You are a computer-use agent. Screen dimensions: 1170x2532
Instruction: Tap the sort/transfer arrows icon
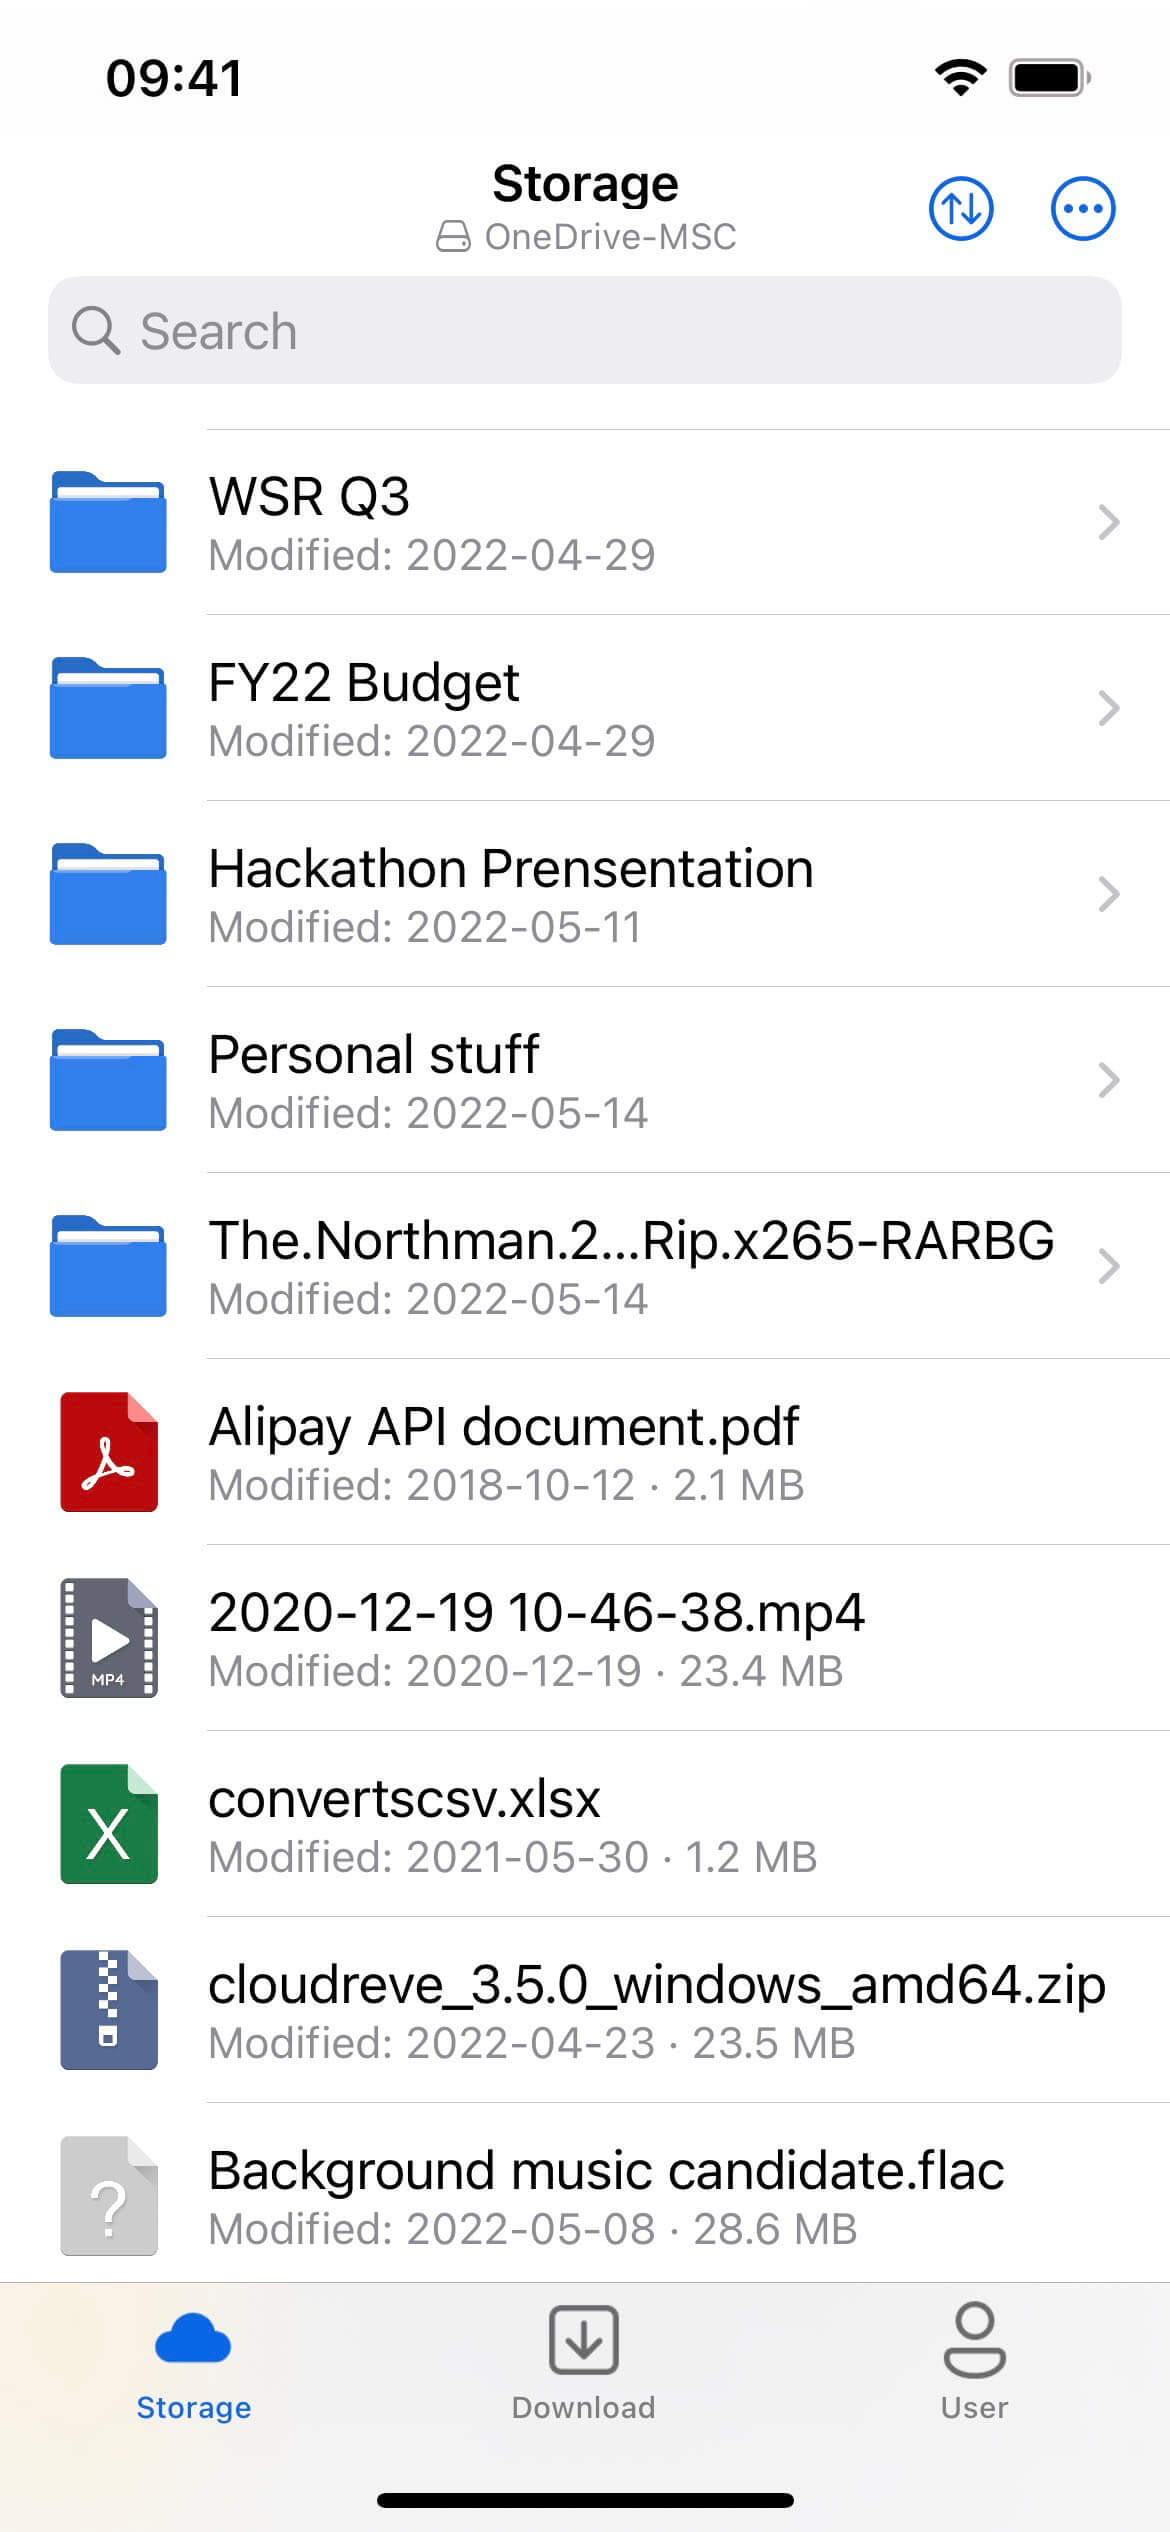click(x=960, y=209)
